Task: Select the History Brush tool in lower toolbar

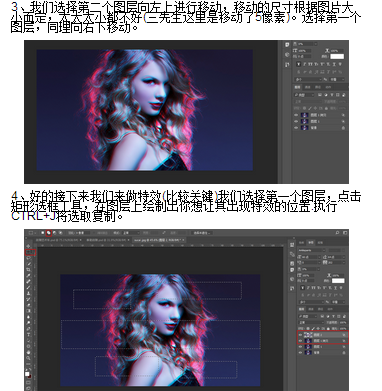Action: [x=29, y=299]
